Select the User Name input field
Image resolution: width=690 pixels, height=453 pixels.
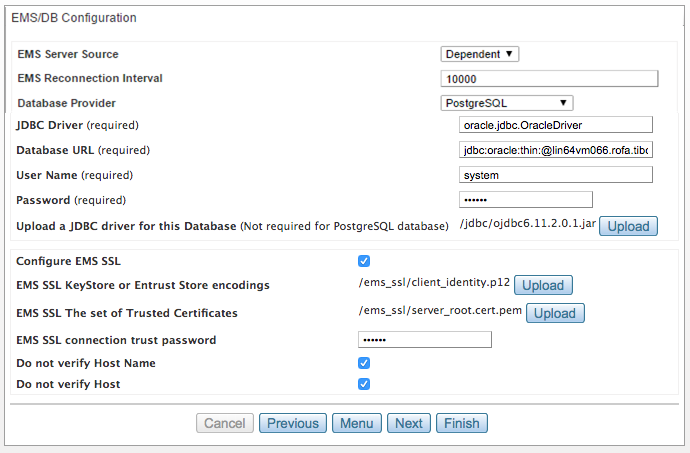pyautogui.click(x=555, y=175)
